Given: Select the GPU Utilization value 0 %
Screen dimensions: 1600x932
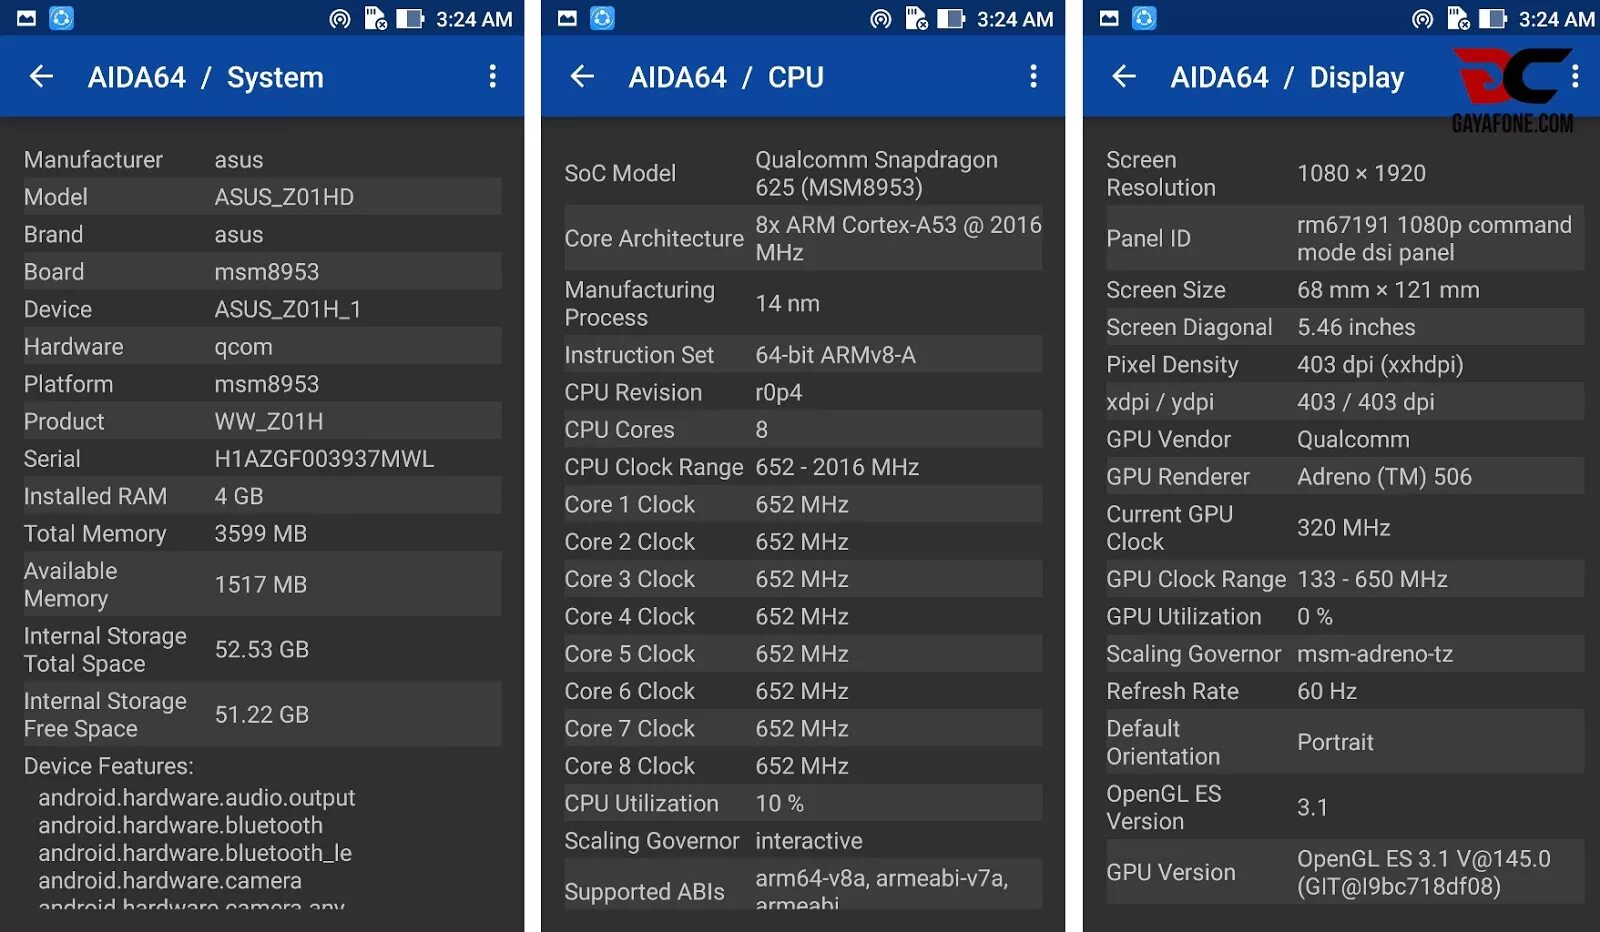Looking at the screenshot, I should (x=1314, y=617).
